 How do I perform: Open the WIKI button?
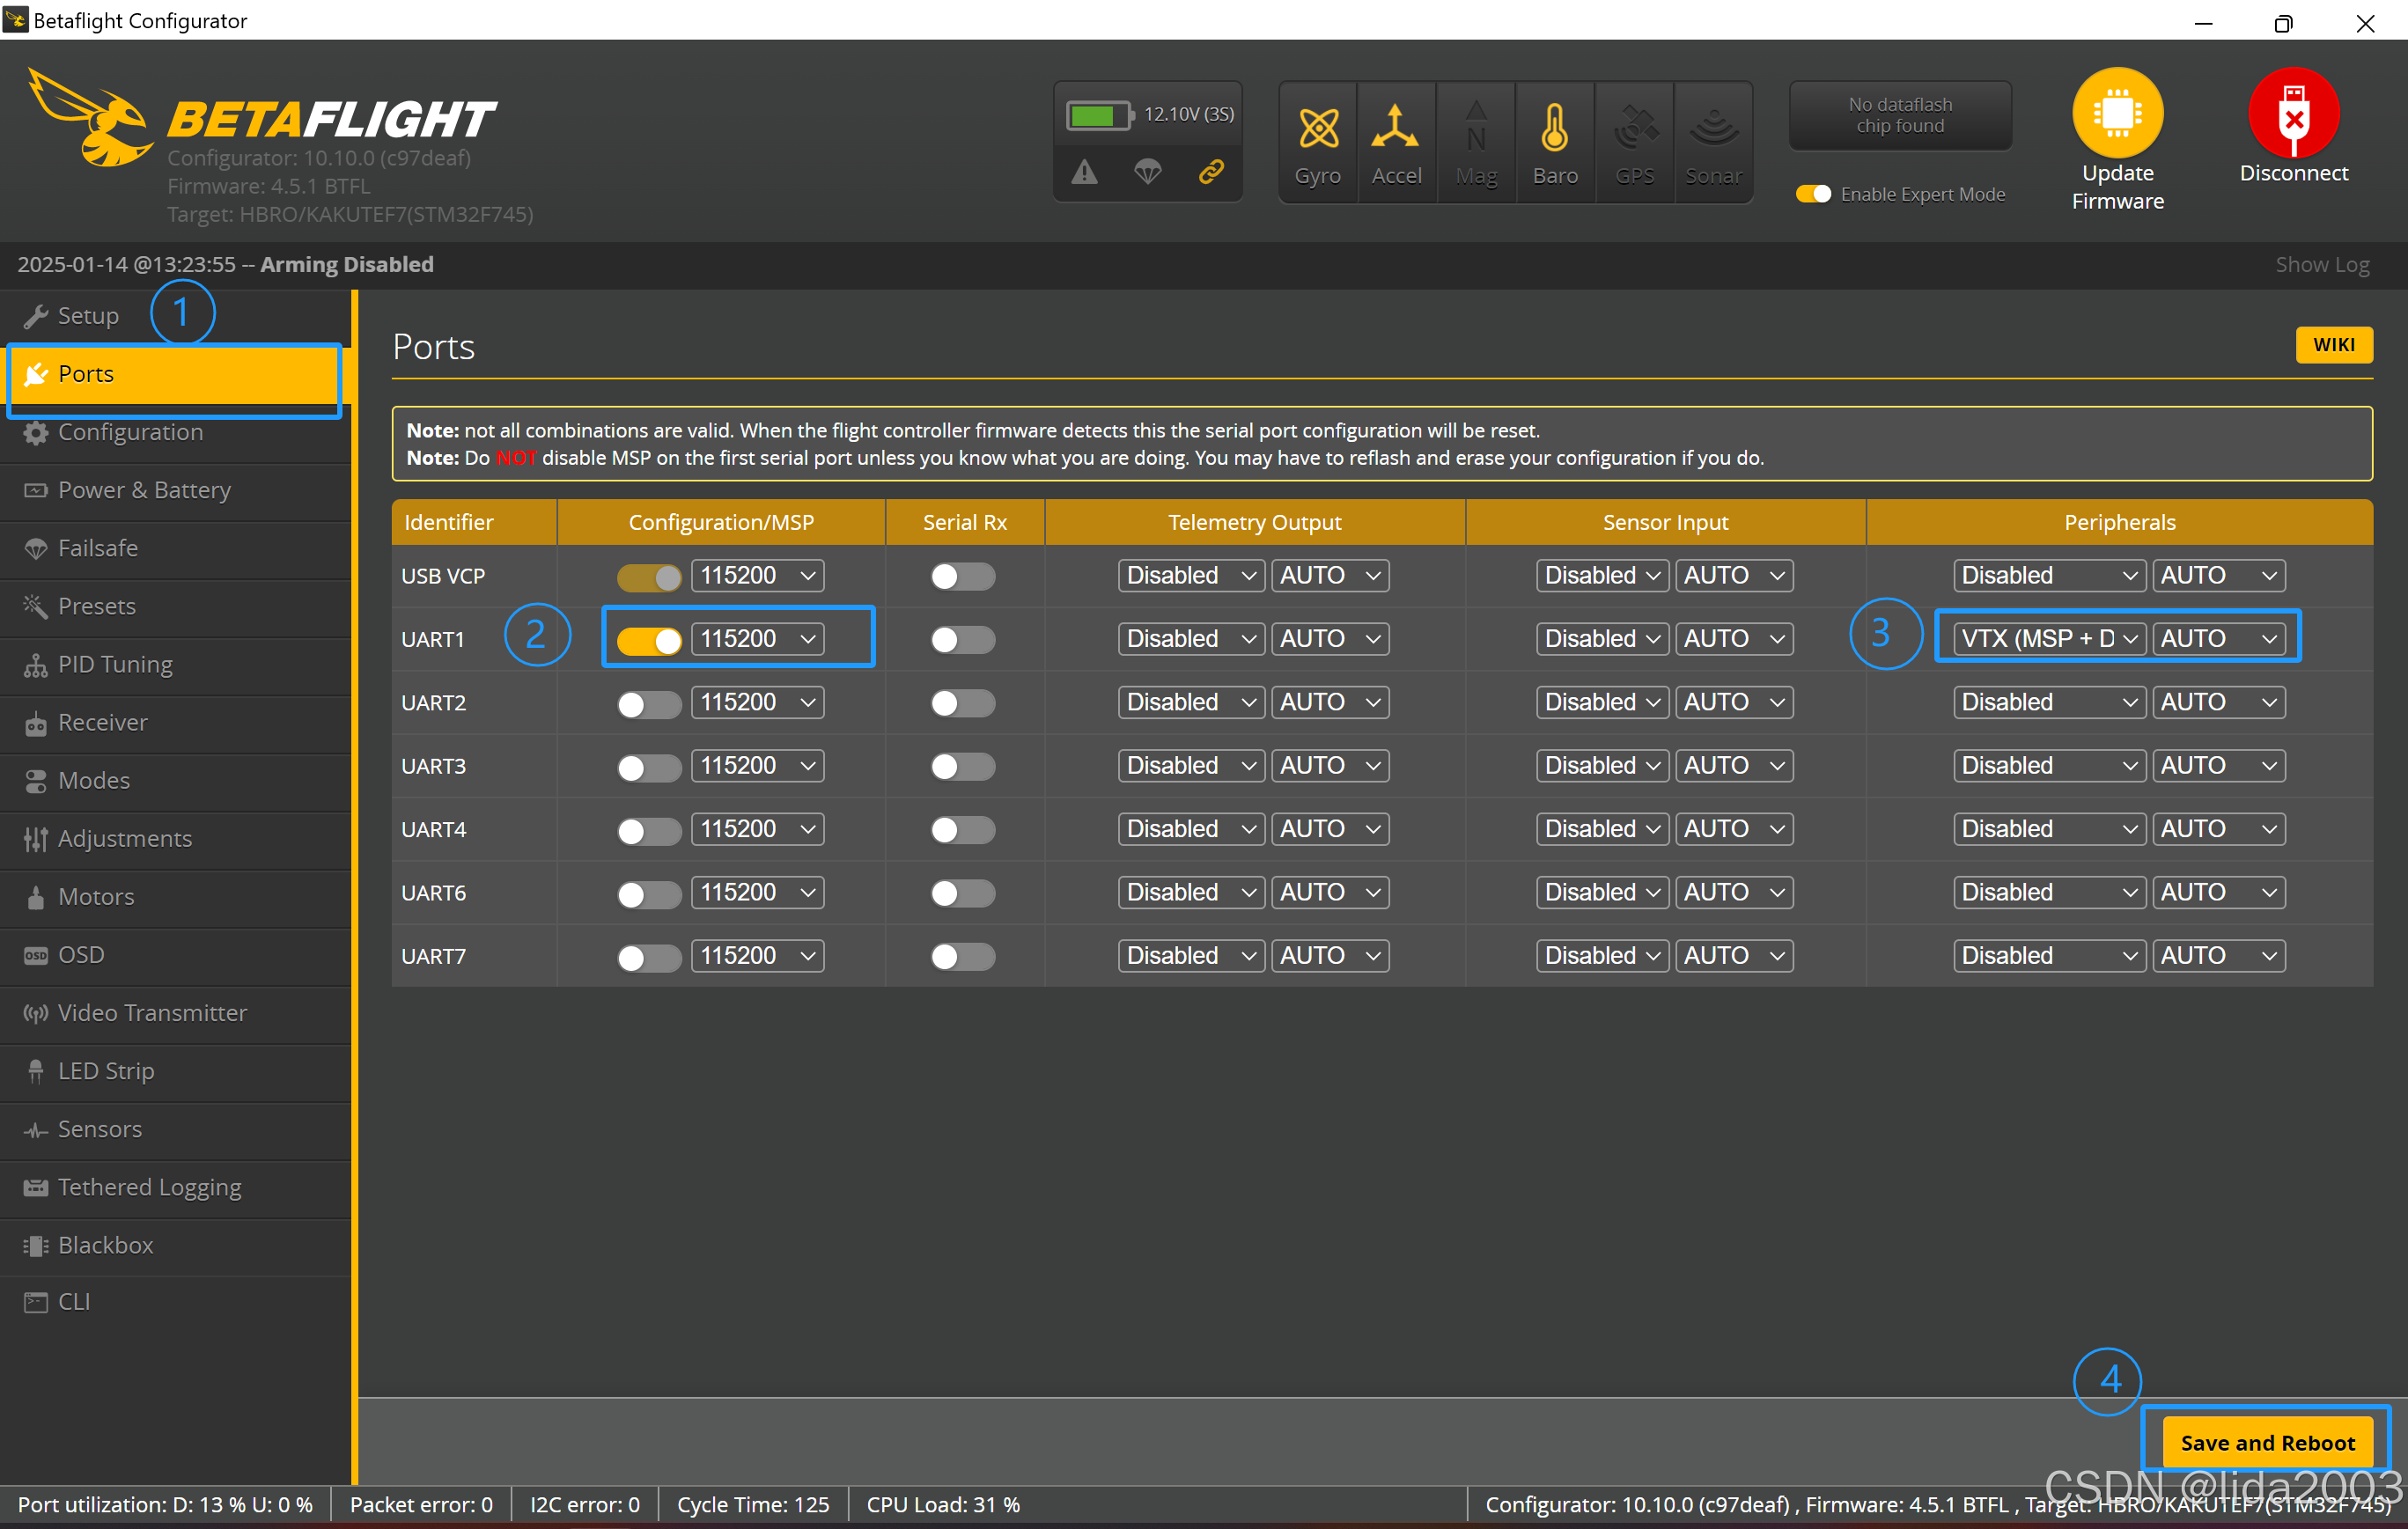coord(2333,345)
